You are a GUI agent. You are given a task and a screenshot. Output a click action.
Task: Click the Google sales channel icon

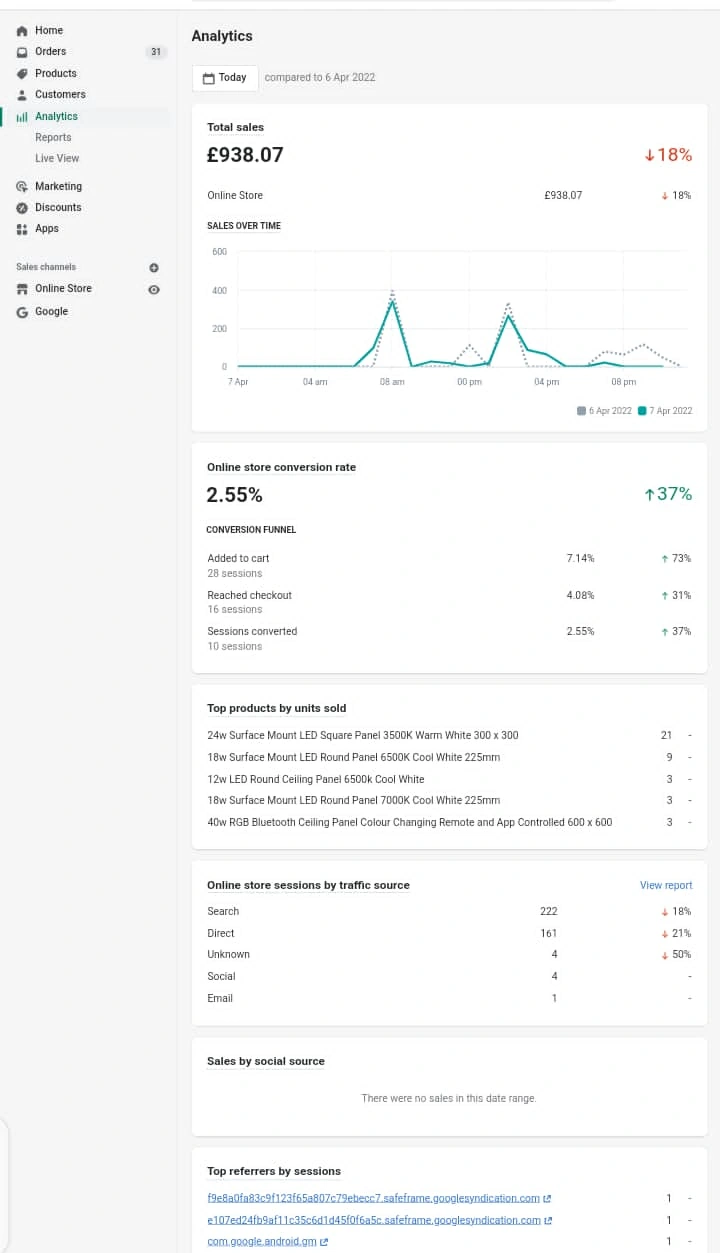coord(22,312)
